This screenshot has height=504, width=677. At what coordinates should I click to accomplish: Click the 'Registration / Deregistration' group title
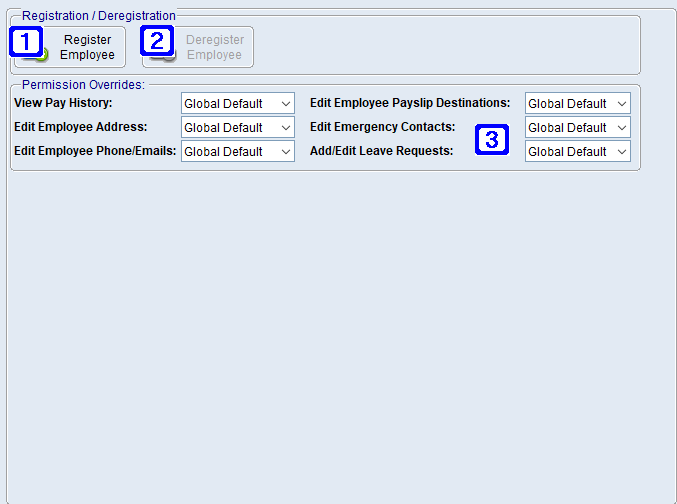coord(99,16)
